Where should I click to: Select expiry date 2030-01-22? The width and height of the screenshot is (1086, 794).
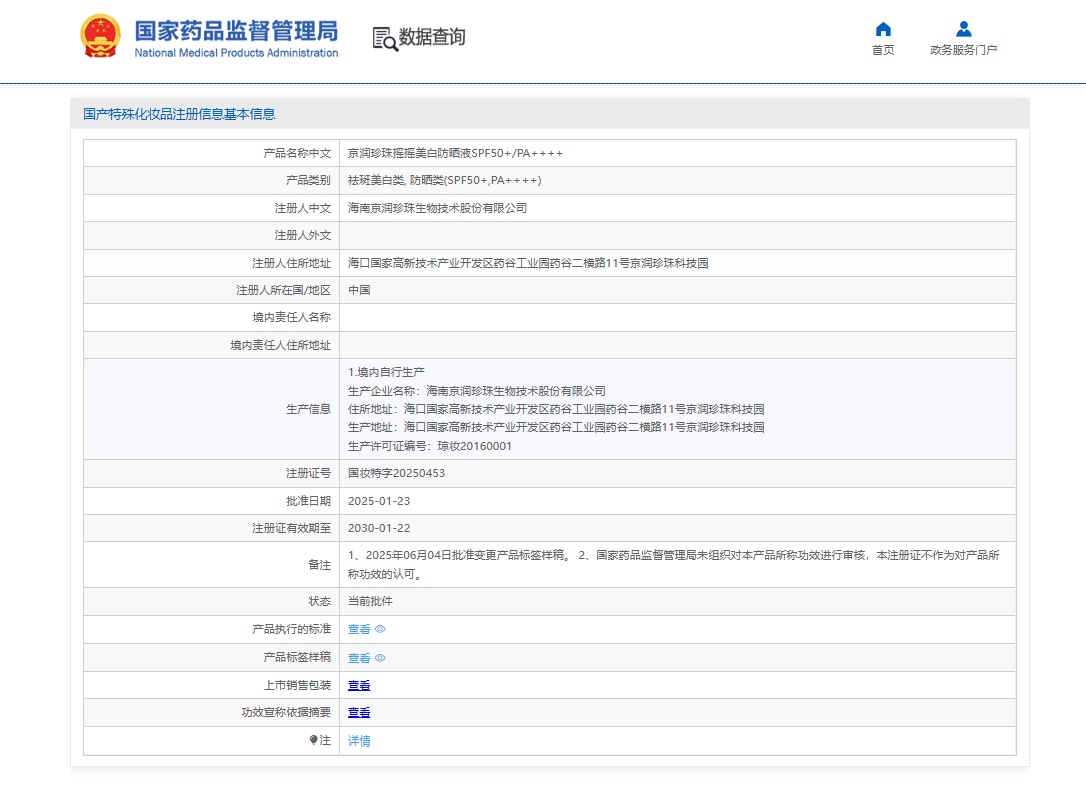379,528
